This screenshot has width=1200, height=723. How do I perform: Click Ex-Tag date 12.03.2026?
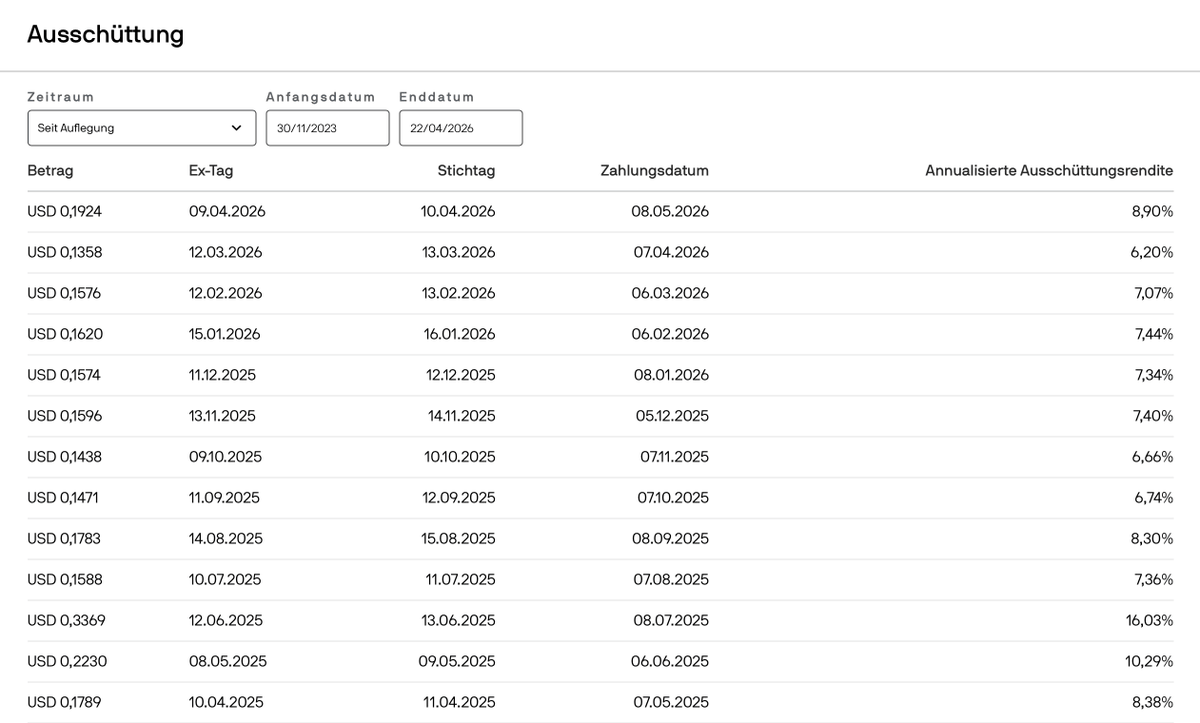(x=226, y=253)
